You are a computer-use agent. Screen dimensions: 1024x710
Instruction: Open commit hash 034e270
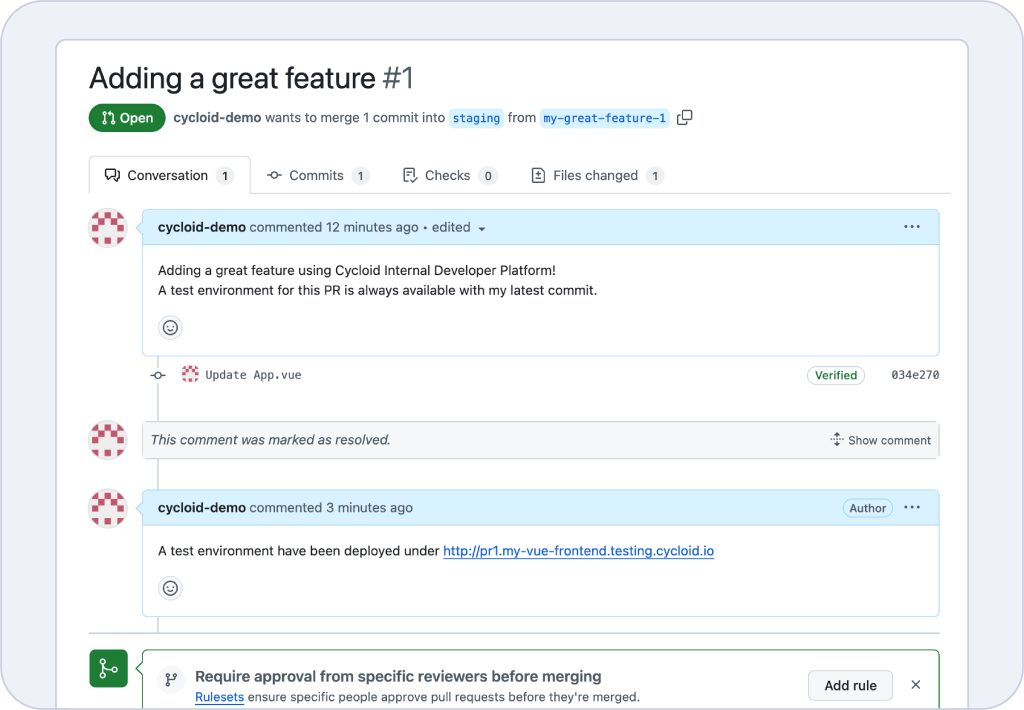915,375
